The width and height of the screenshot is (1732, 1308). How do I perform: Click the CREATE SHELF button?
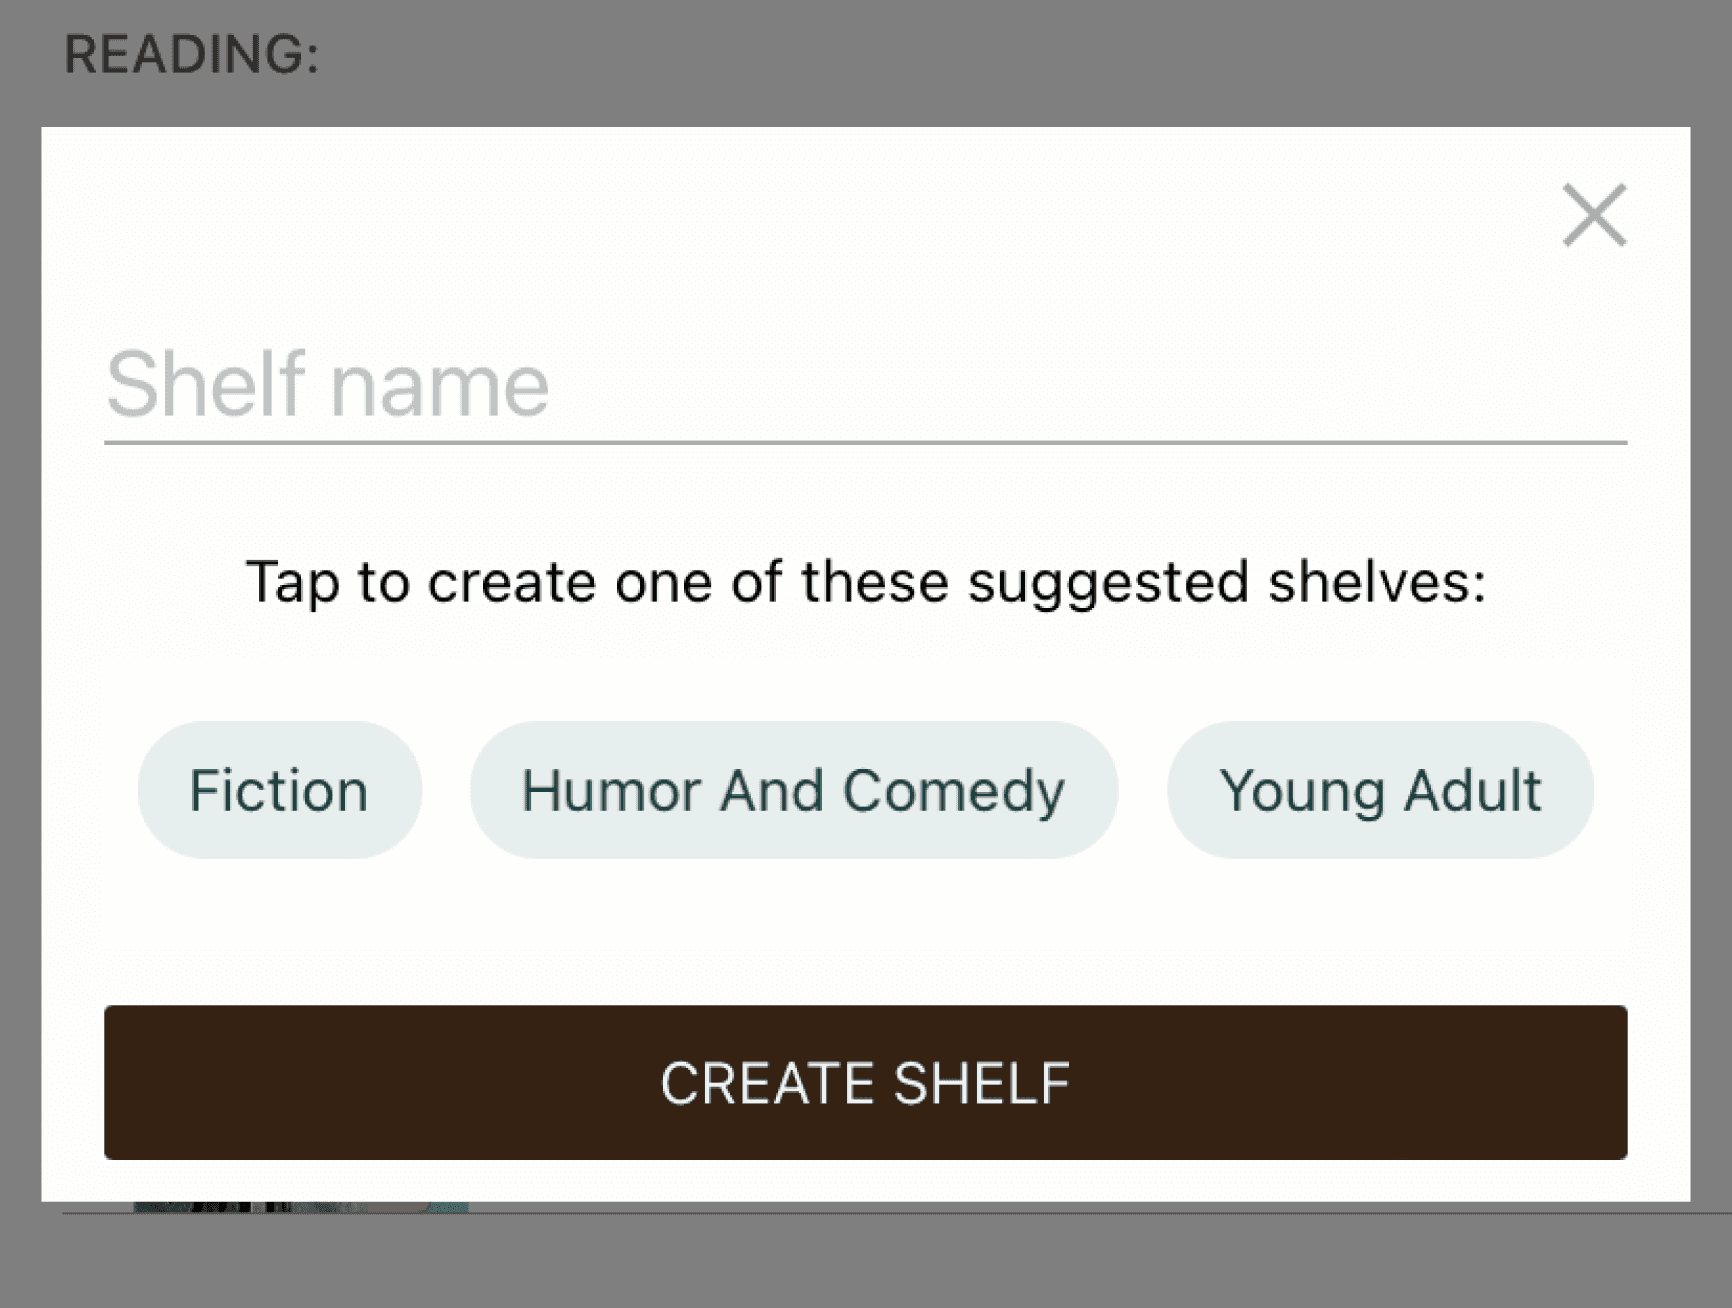point(865,1083)
